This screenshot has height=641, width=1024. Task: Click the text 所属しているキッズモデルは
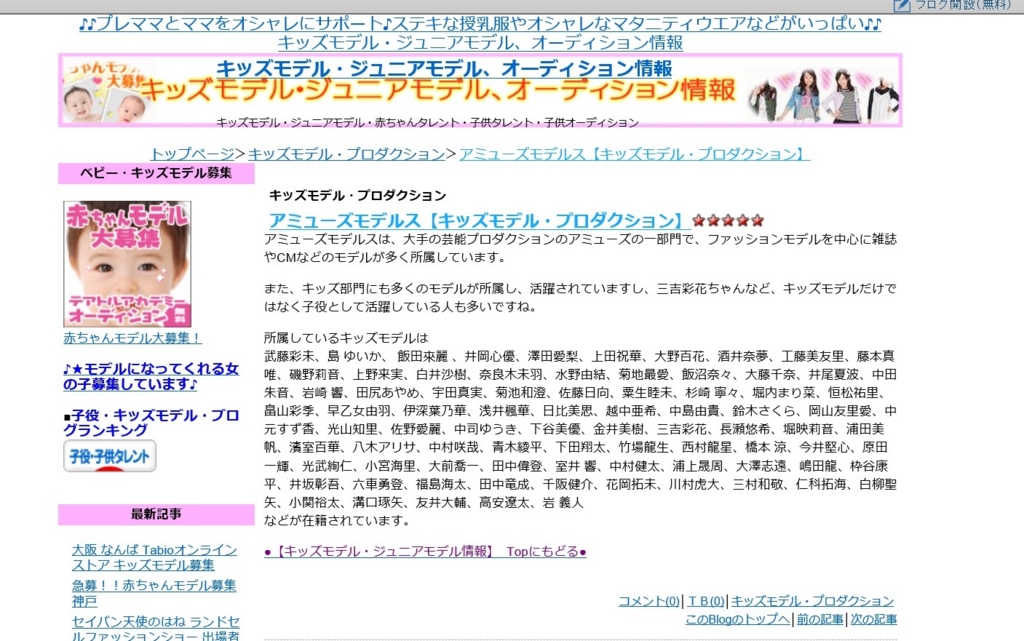tap(346, 338)
